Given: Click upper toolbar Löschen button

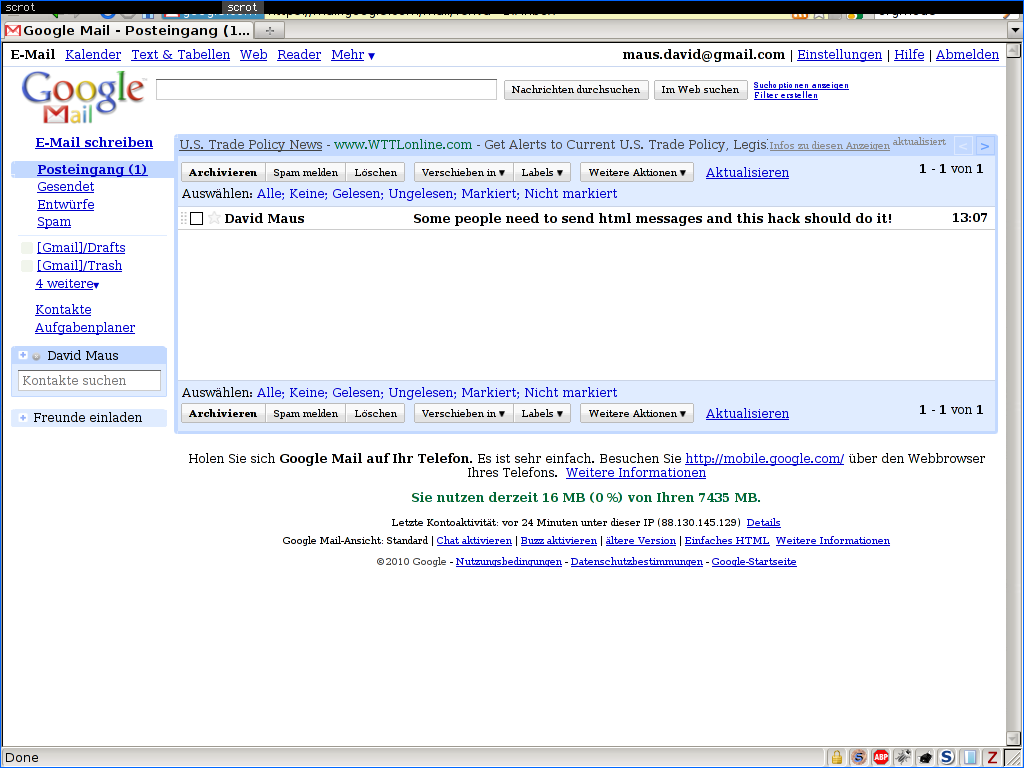Looking at the screenshot, I should 376,172.
